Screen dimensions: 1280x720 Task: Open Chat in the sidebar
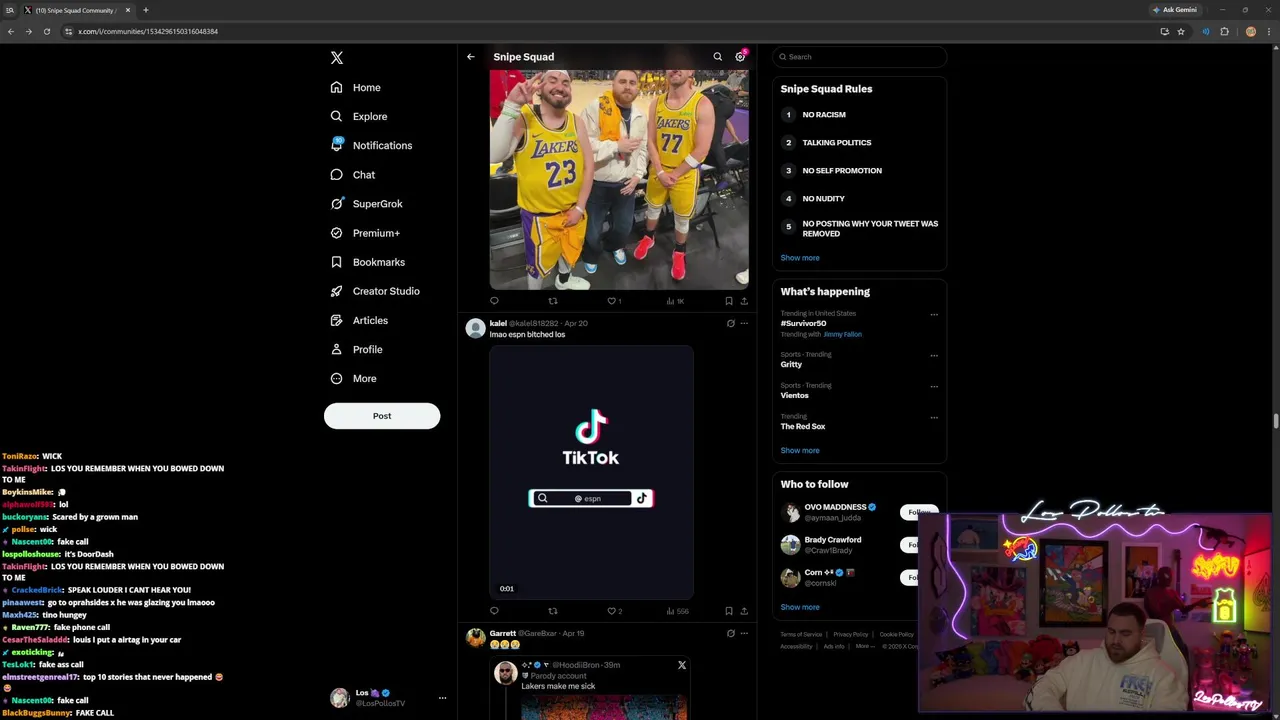[352, 175]
